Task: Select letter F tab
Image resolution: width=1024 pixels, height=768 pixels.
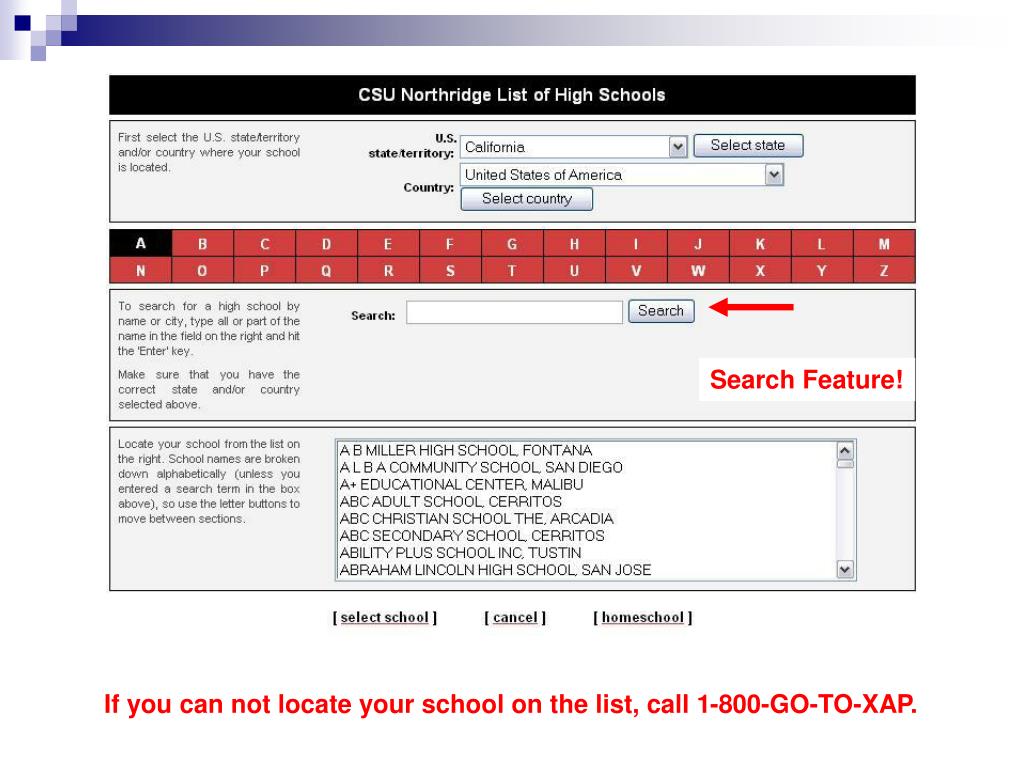Action: 450,244
